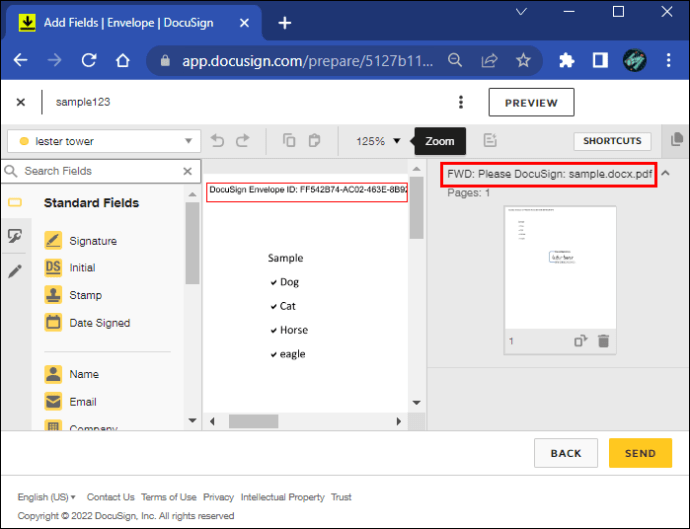Open the browser extensions puzzle icon
Viewport: 690px width, 529px height.
566,60
